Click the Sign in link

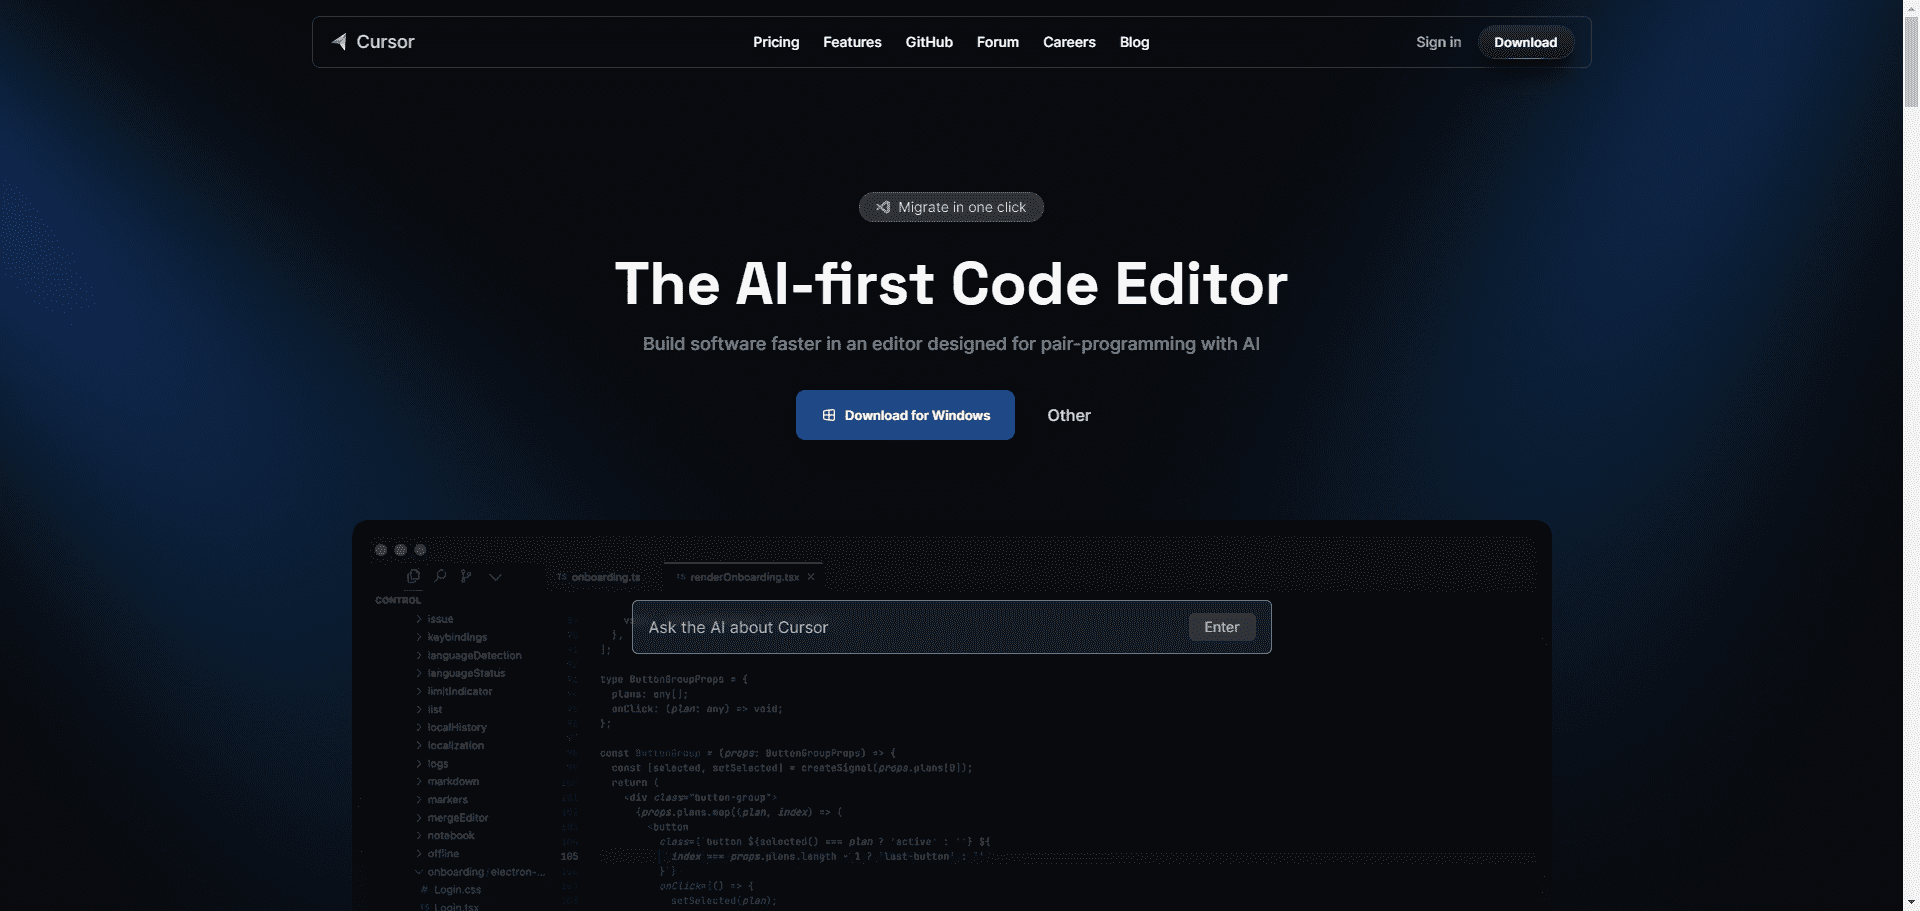point(1438,42)
